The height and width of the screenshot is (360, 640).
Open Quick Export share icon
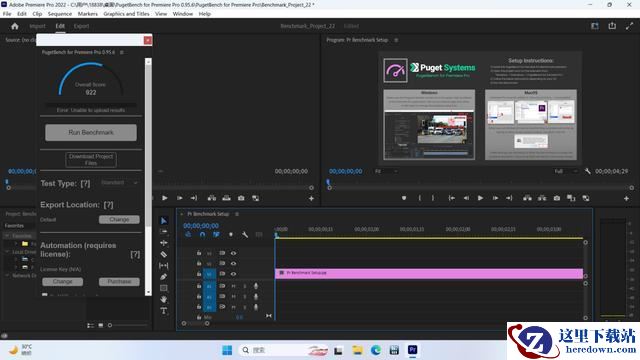[x=612, y=26]
